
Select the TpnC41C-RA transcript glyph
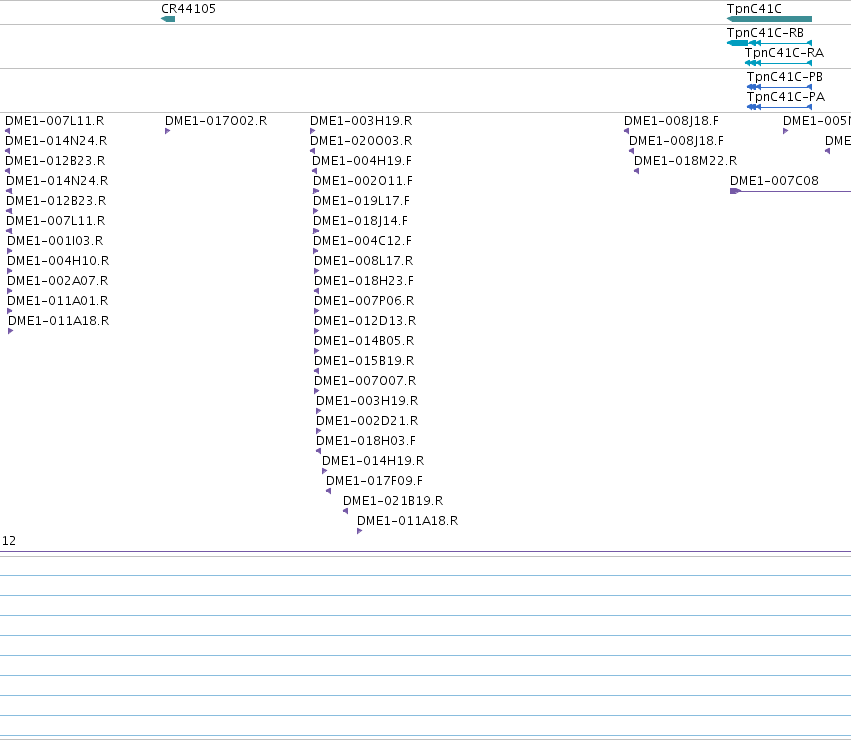778,63
